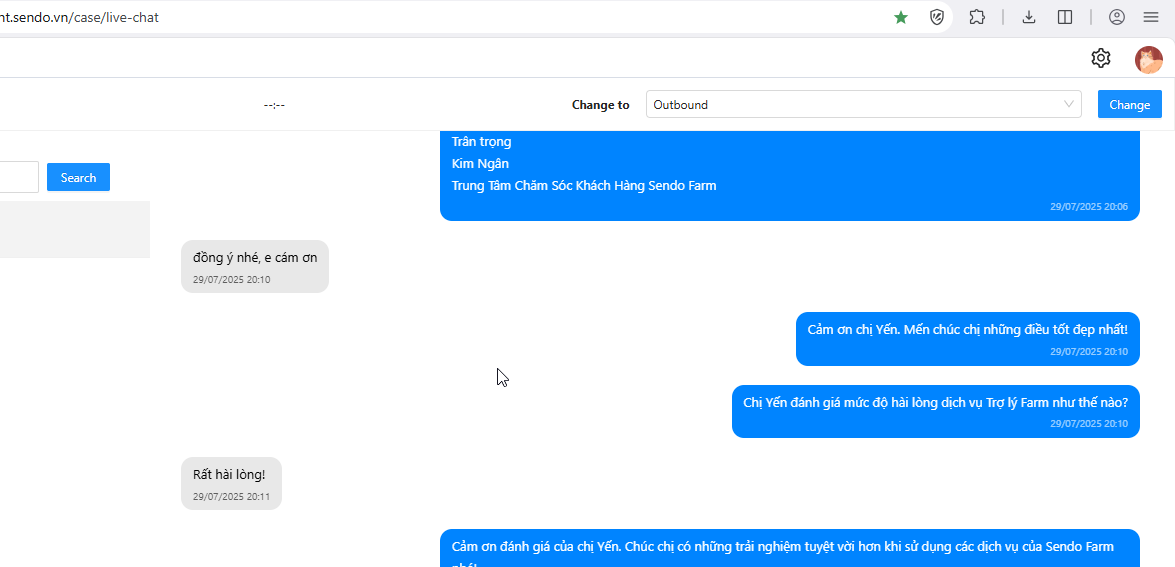This screenshot has width=1175, height=567.
Task: Click the 'Cảm ơn chị Yến. Mến chúc' message
Action: pos(967,339)
